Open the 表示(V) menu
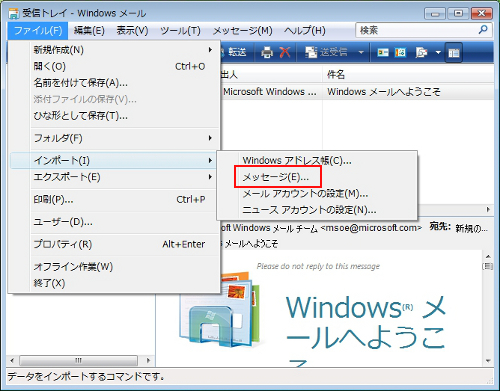 (x=132, y=31)
